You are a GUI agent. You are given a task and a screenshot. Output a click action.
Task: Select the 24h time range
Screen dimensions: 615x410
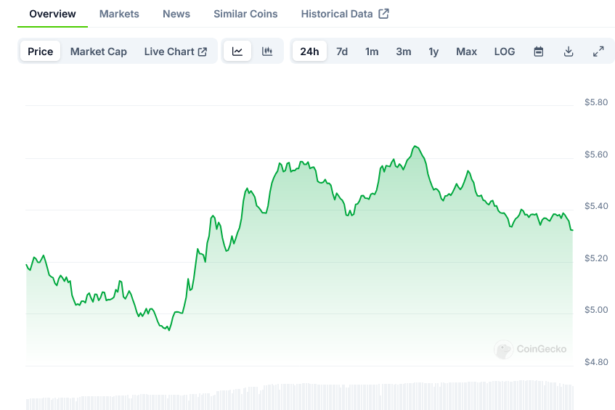pos(310,51)
